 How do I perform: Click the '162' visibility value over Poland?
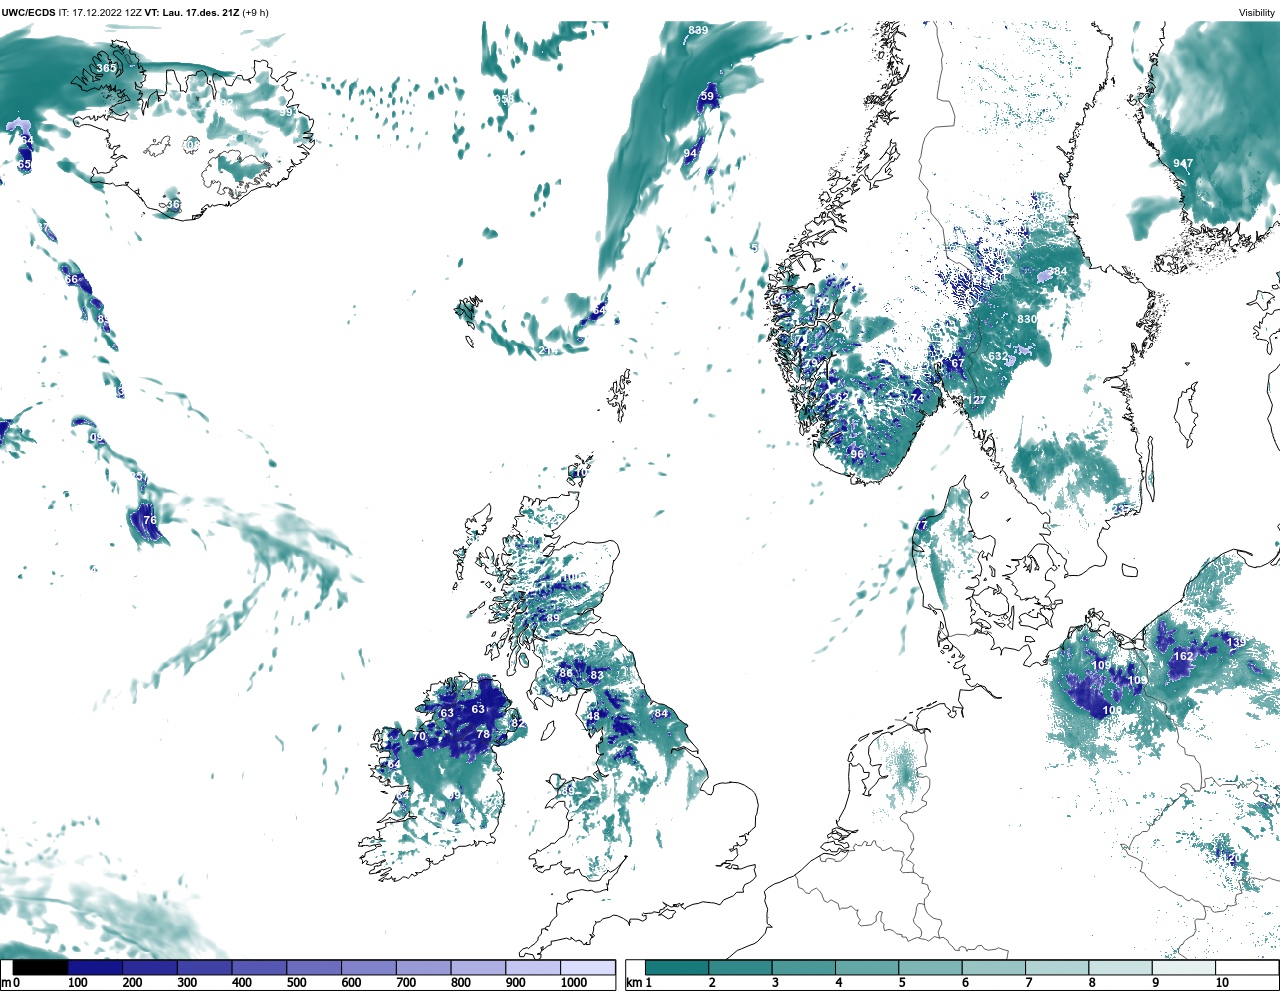coord(1183,657)
